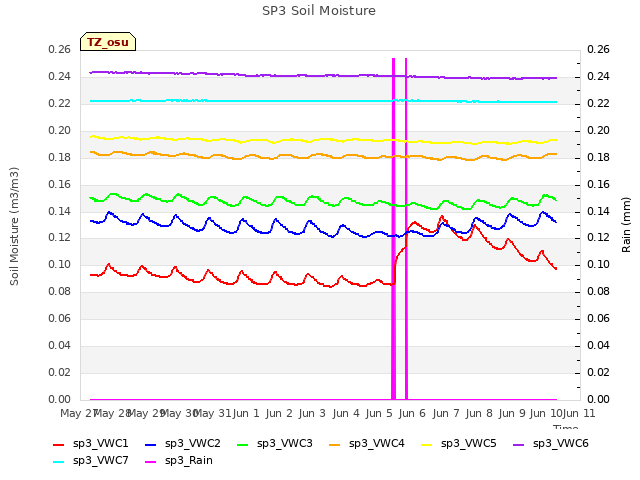Click right axis value 0.14

[598, 211]
